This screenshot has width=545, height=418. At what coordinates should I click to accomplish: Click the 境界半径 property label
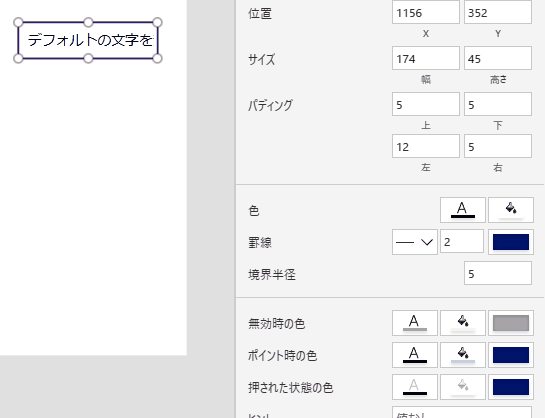click(x=272, y=274)
